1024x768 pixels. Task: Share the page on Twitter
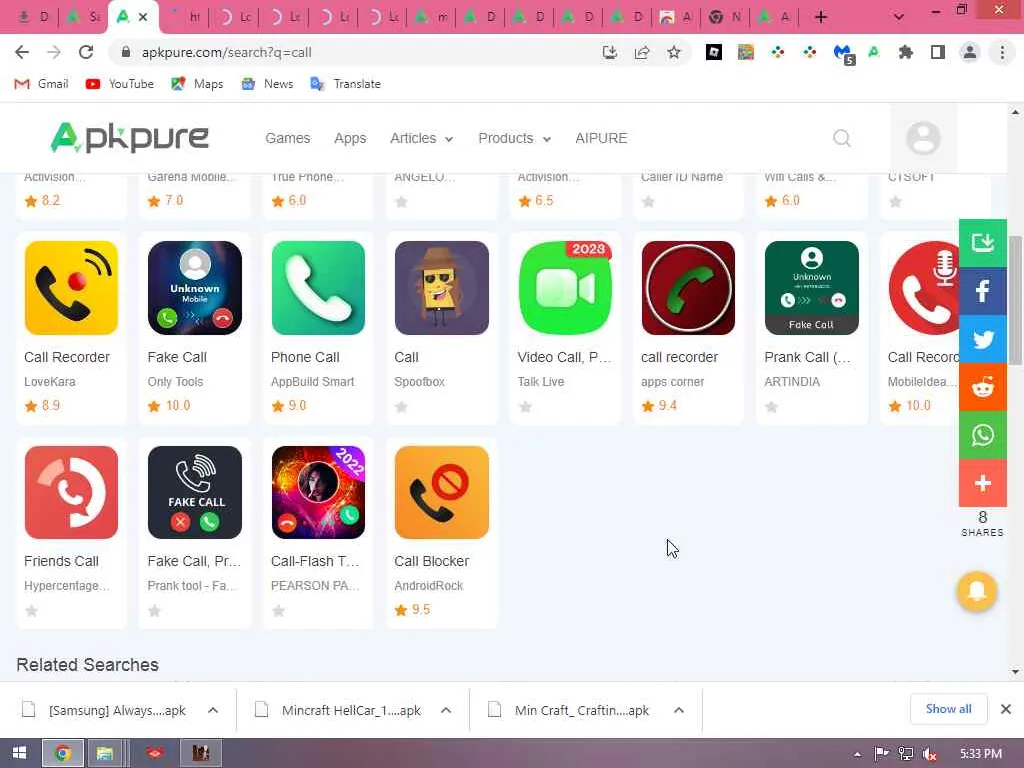(983, 340)
